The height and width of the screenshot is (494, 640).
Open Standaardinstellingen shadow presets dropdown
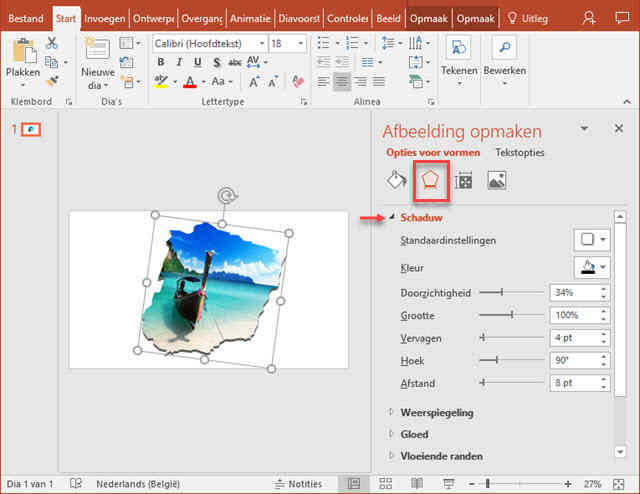tap(592, 239)
